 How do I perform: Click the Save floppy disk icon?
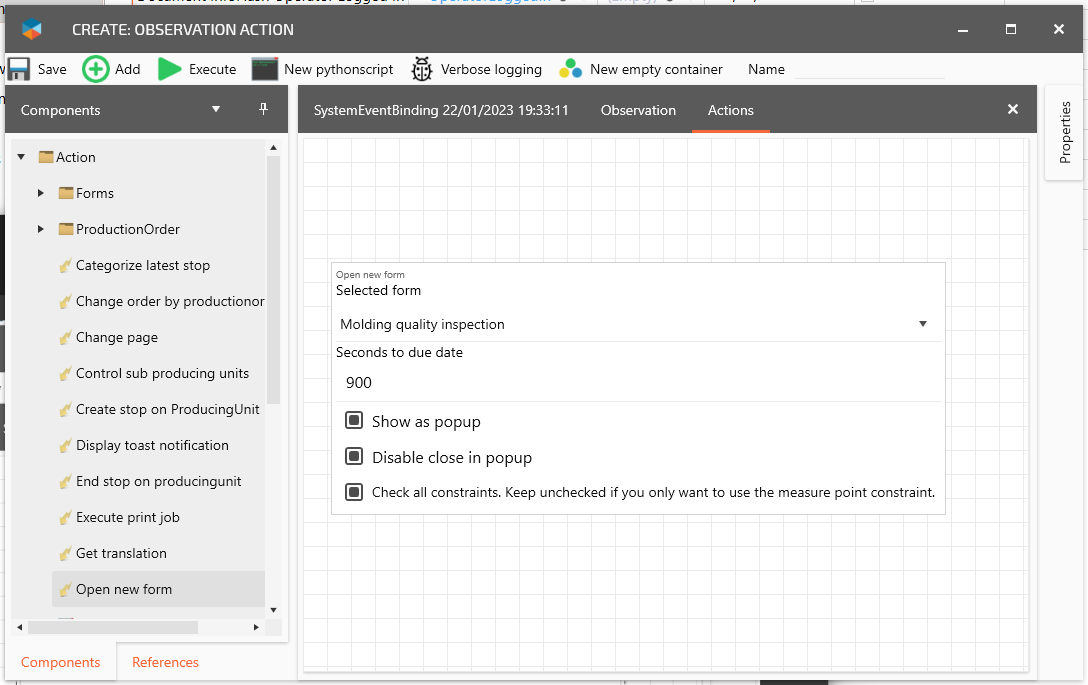tap(19, 69)
